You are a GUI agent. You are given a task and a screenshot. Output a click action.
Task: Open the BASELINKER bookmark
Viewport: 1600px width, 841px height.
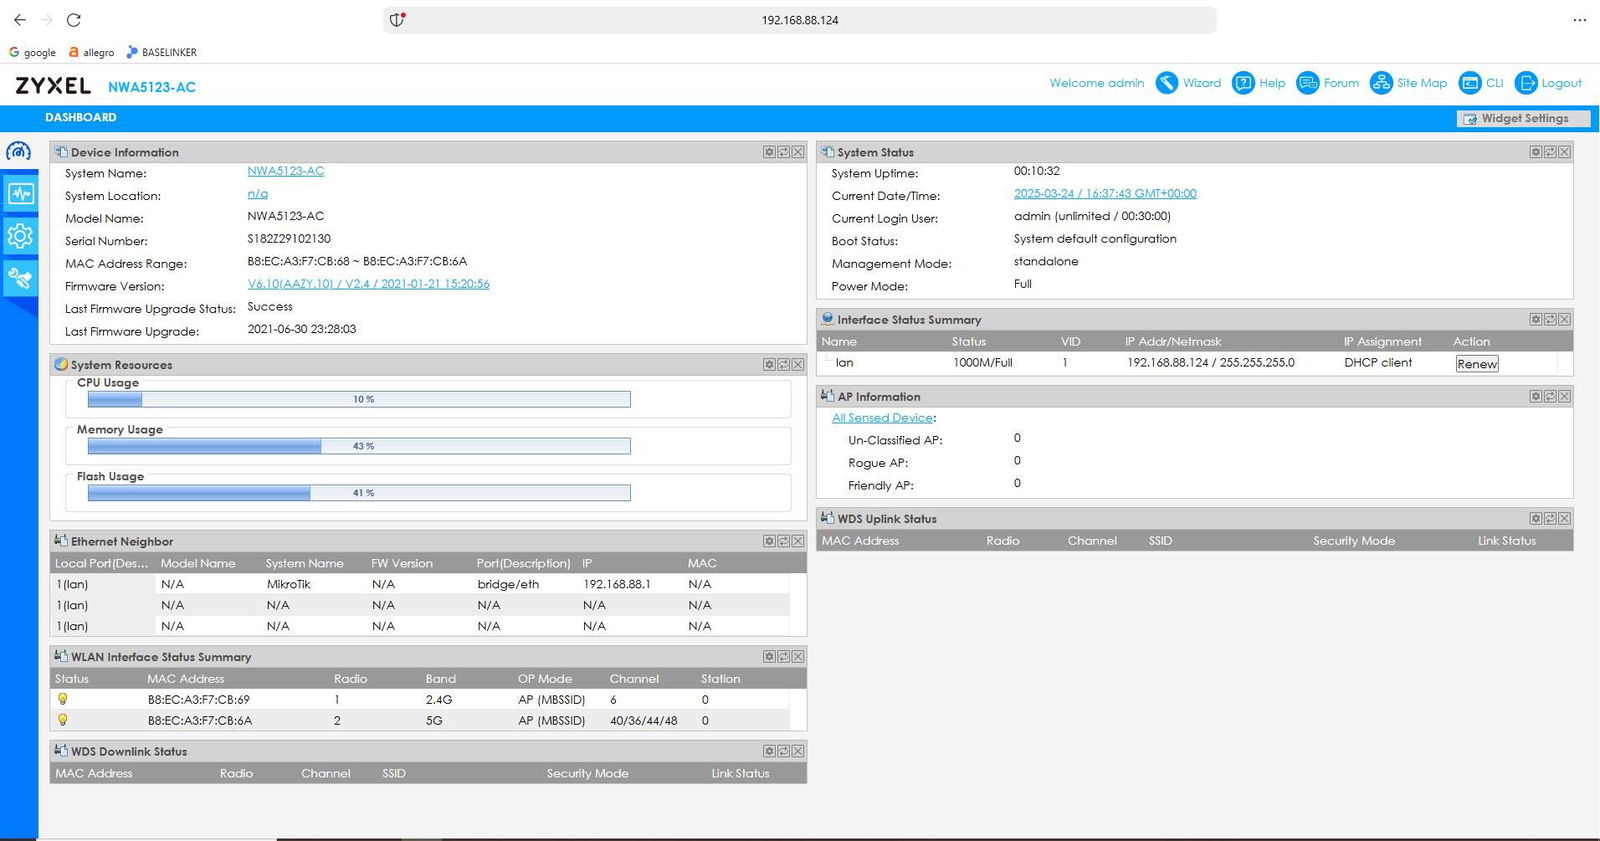pyautogui.click(x=161, y=52)
